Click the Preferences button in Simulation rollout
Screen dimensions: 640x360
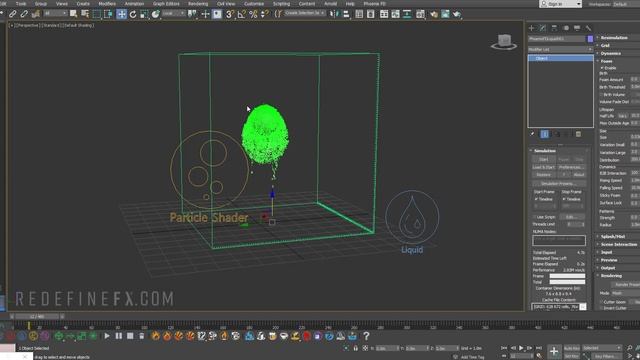(x=571, y=167)
